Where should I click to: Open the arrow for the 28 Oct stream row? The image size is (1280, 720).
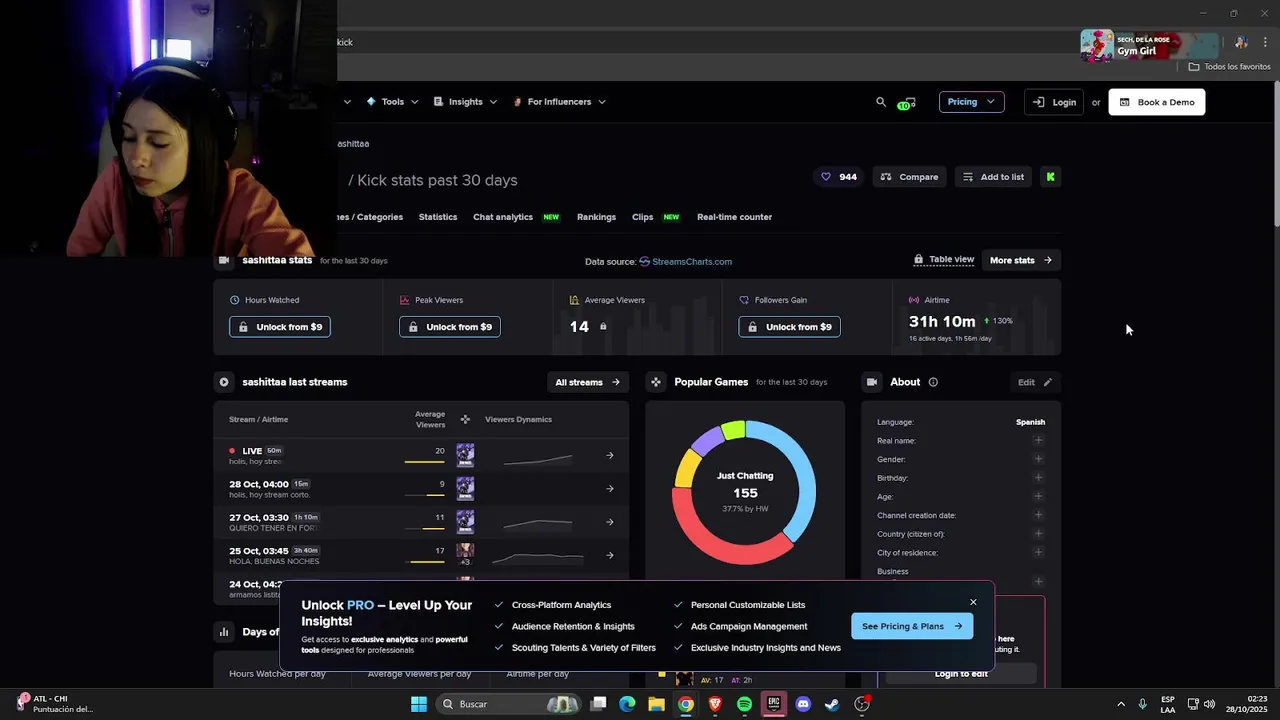(610, 488)
